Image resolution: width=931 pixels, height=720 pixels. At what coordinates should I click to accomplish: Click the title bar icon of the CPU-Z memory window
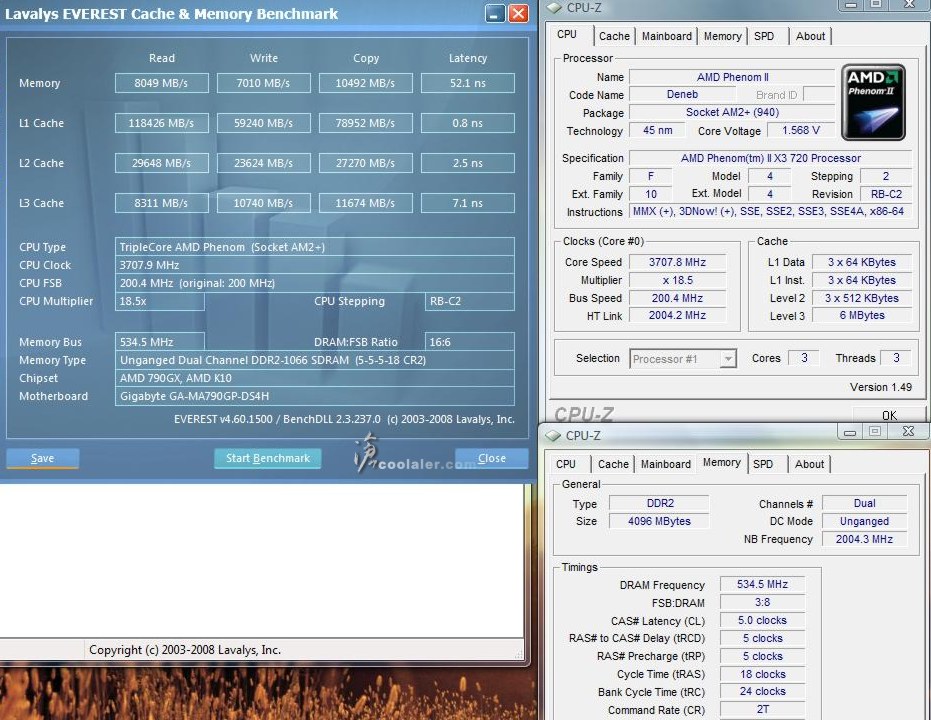click(553, 436)
